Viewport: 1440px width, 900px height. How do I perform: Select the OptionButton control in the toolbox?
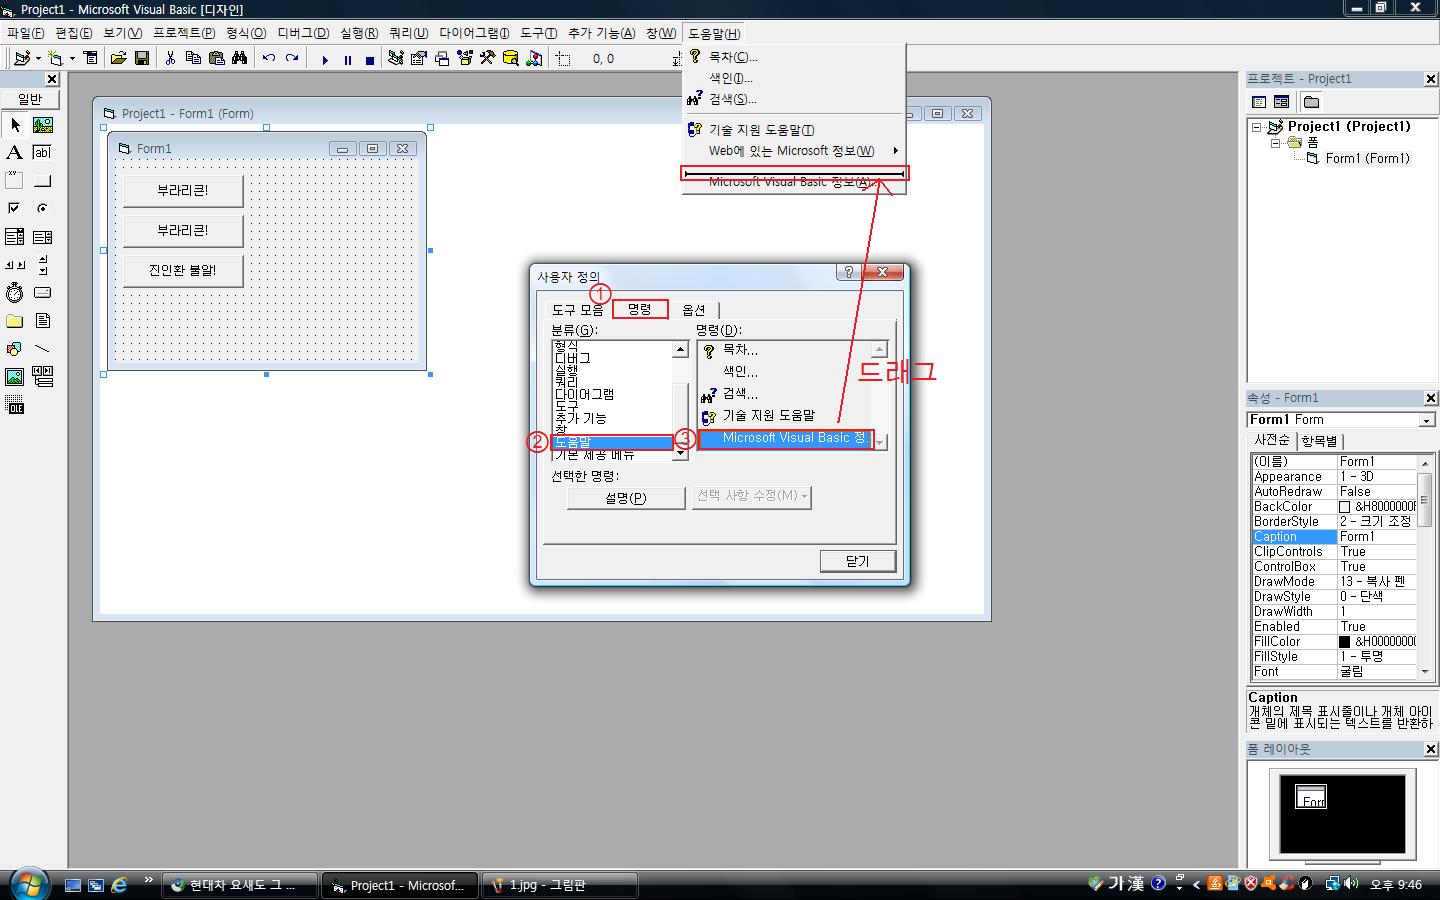(x=42, y=208)
